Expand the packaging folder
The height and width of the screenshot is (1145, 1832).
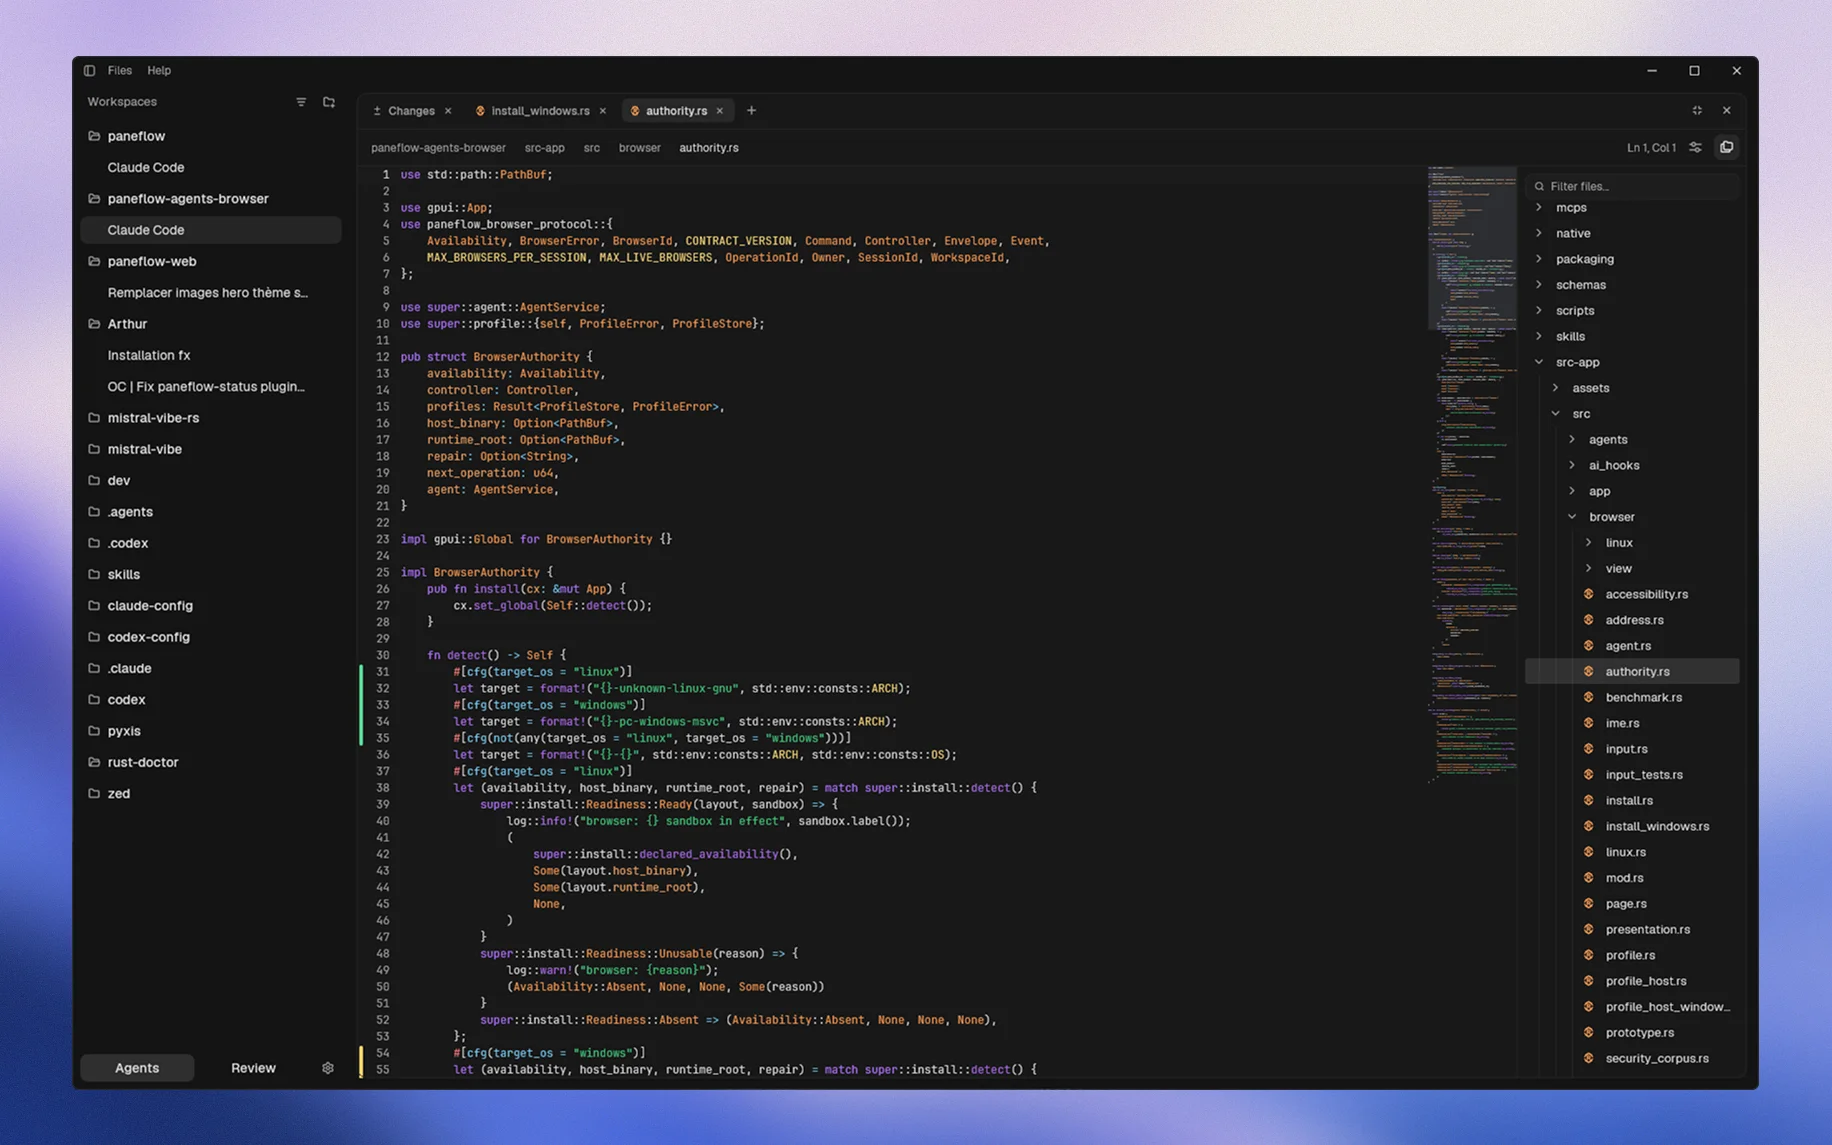[x=1539, y=259]
